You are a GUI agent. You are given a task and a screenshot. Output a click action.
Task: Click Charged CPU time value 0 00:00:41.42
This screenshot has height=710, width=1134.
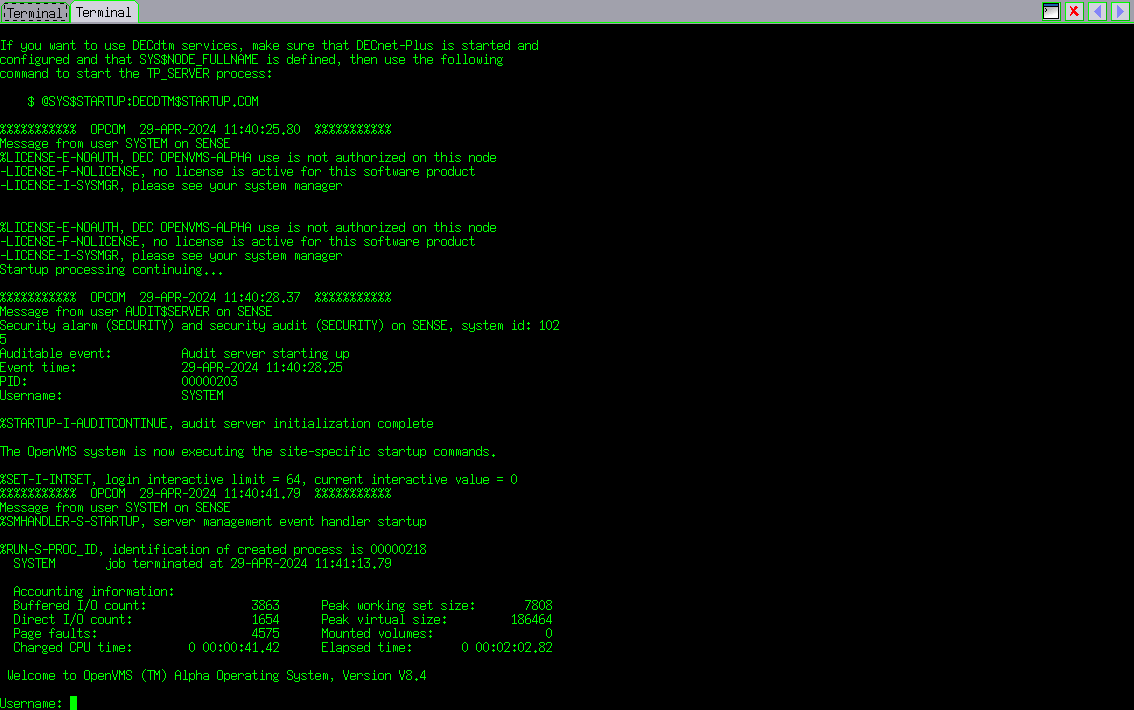click(x=234, y=647)
